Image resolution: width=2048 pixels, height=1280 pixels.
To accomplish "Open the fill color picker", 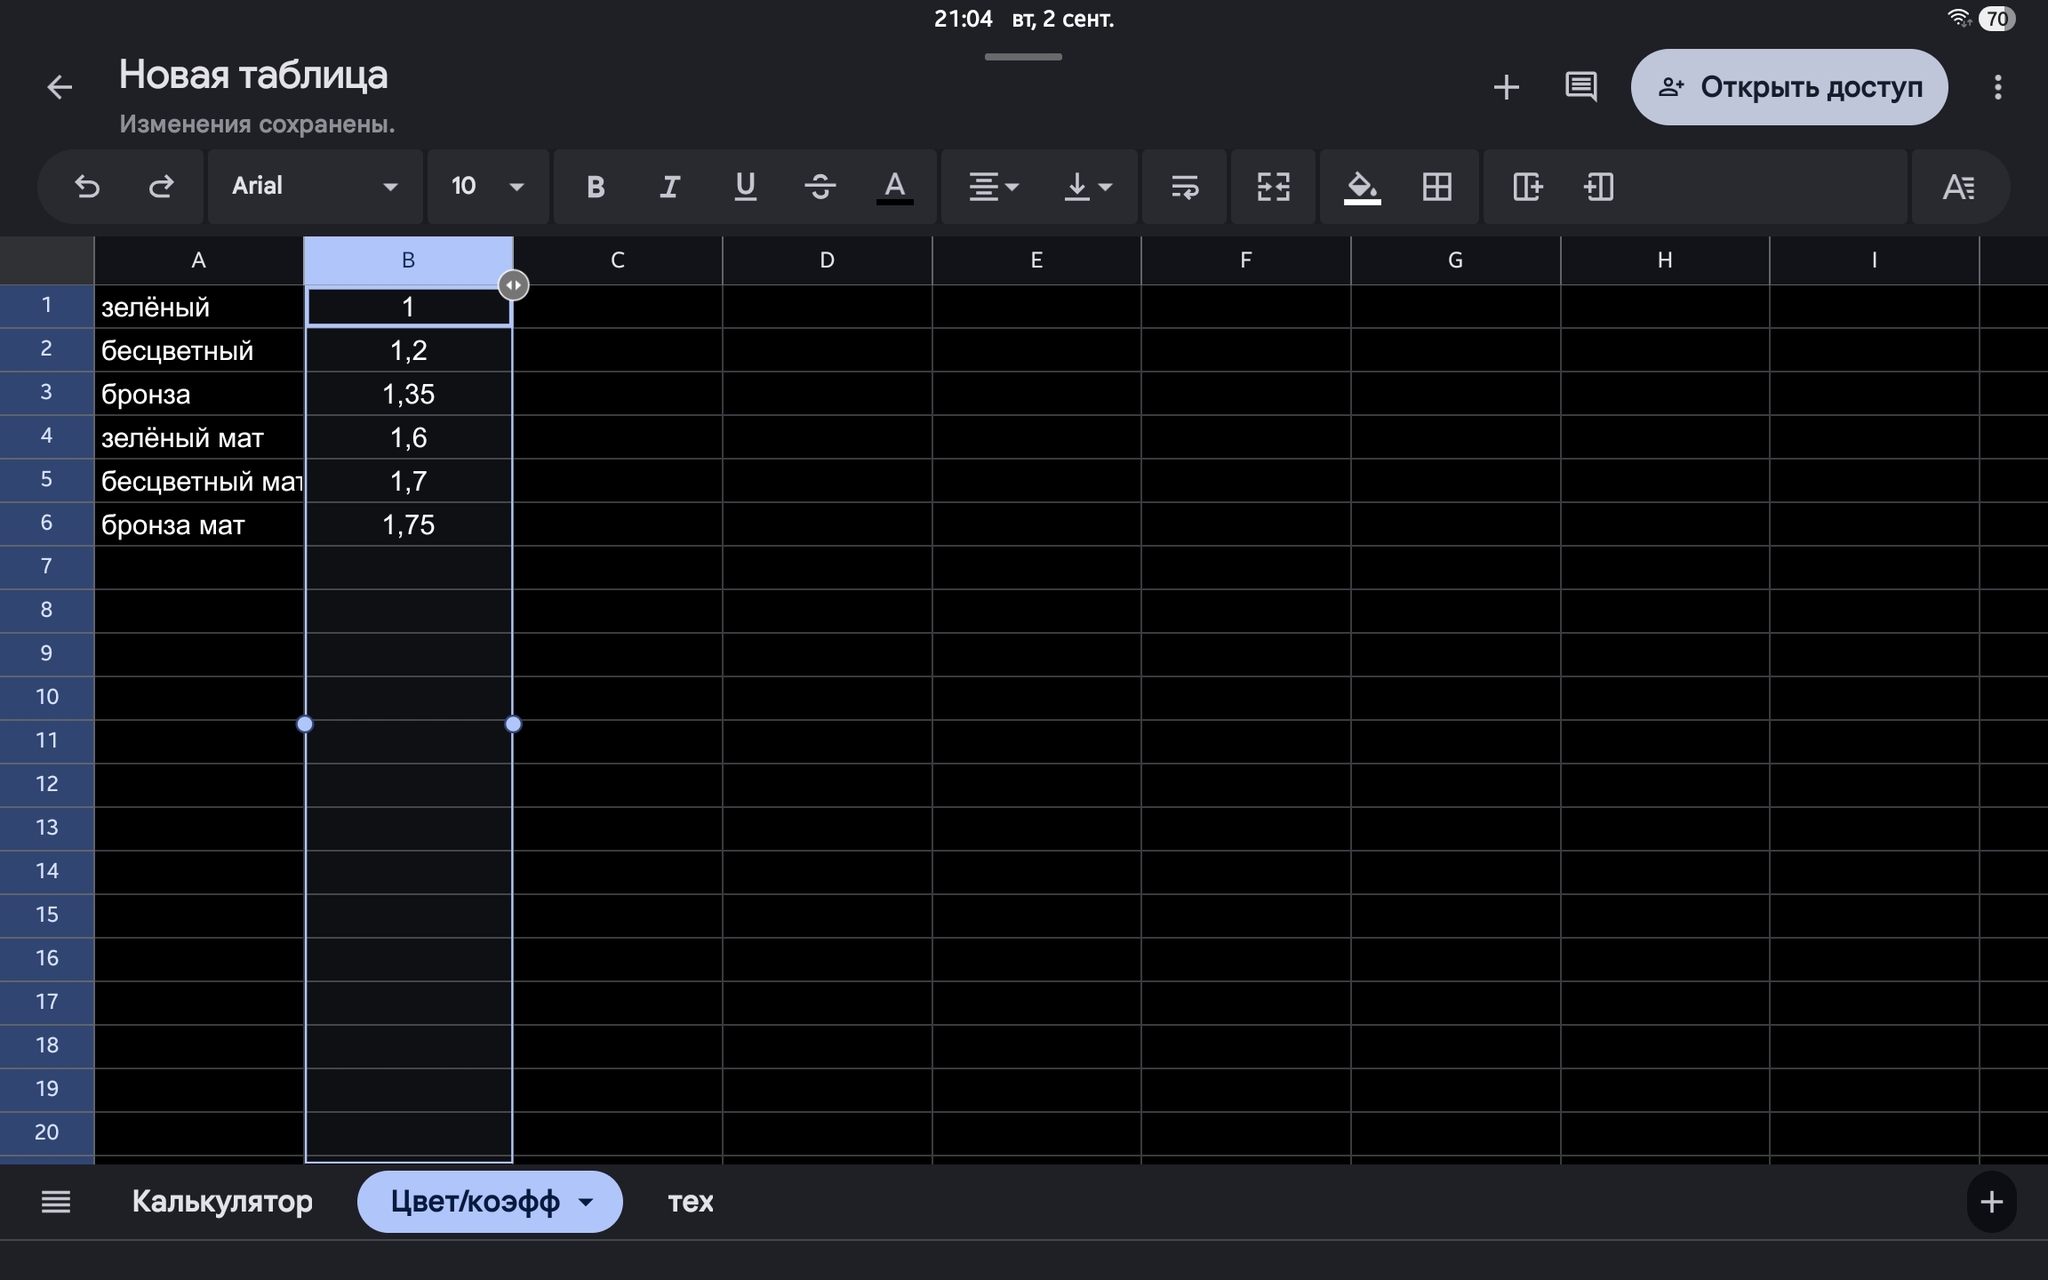I will [1362, 187].
